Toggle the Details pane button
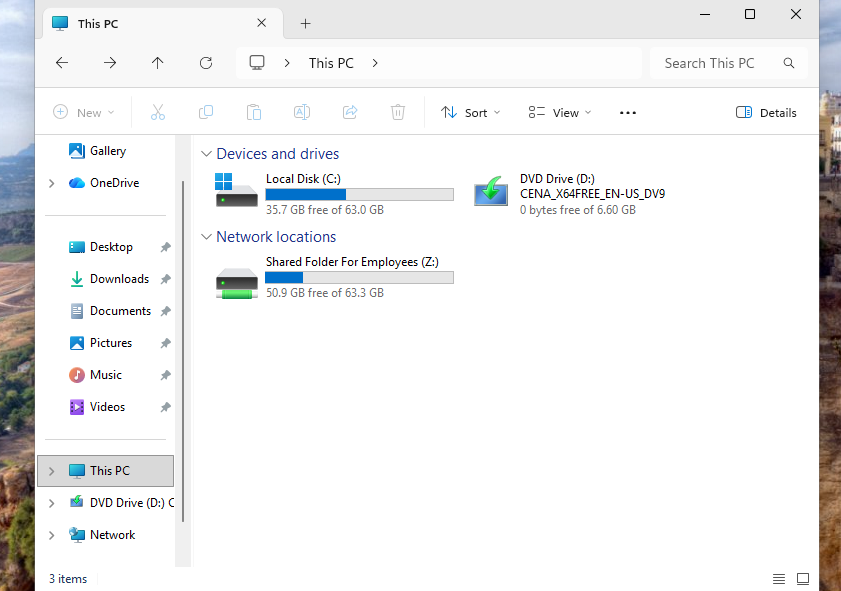 pyautogui.click(x=766, y=113)
